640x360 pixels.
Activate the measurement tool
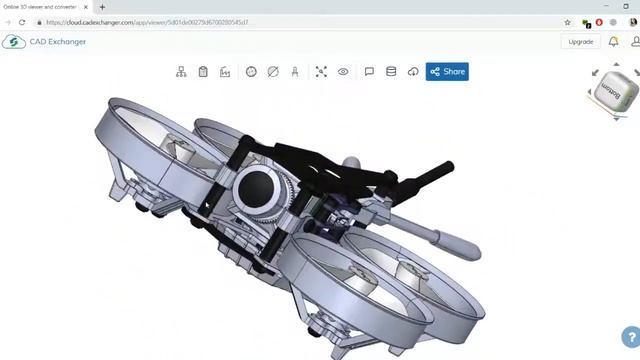(295, 72)
